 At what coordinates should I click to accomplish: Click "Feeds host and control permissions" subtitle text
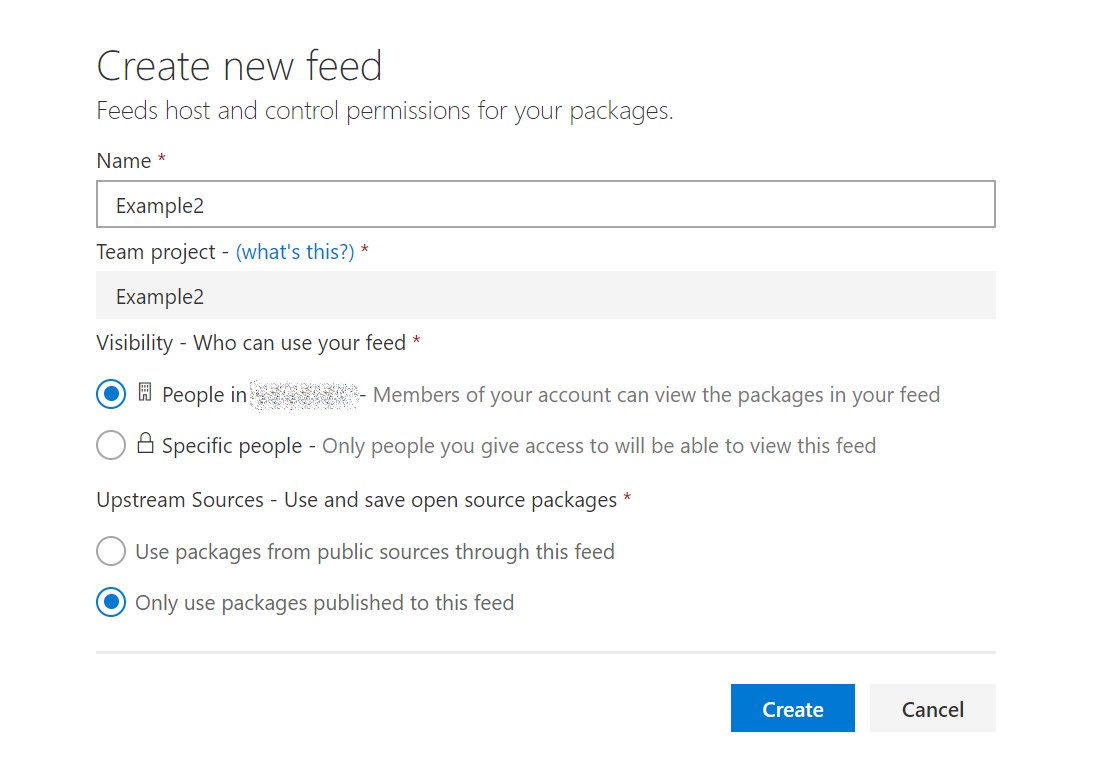pos(385,111)
